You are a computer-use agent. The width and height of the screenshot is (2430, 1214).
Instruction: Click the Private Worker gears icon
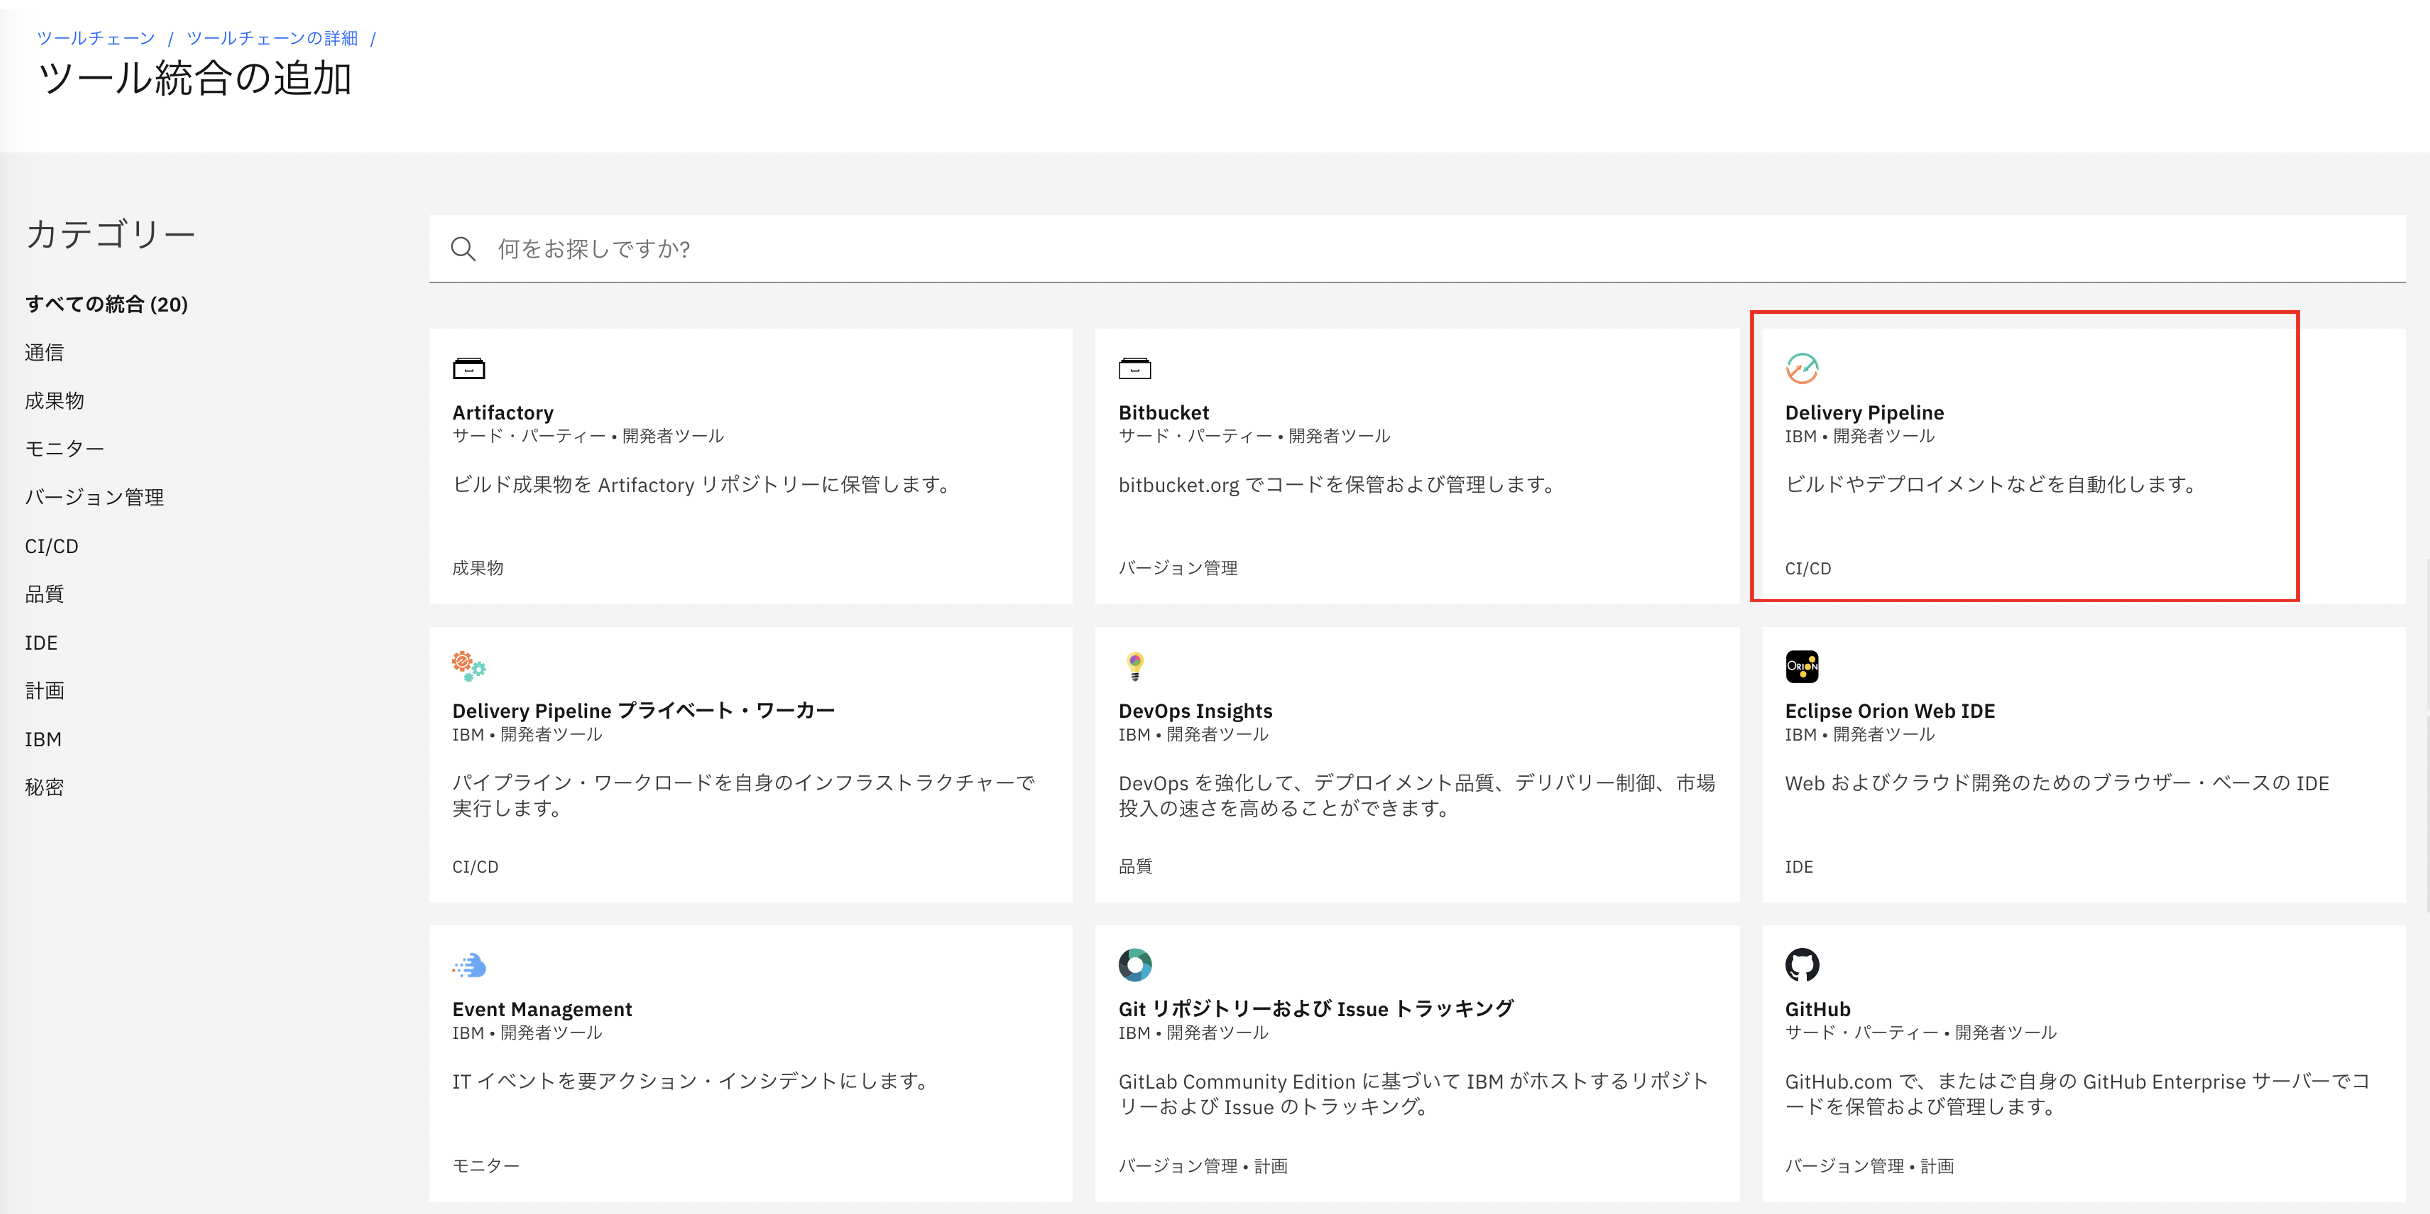[468, 666]
